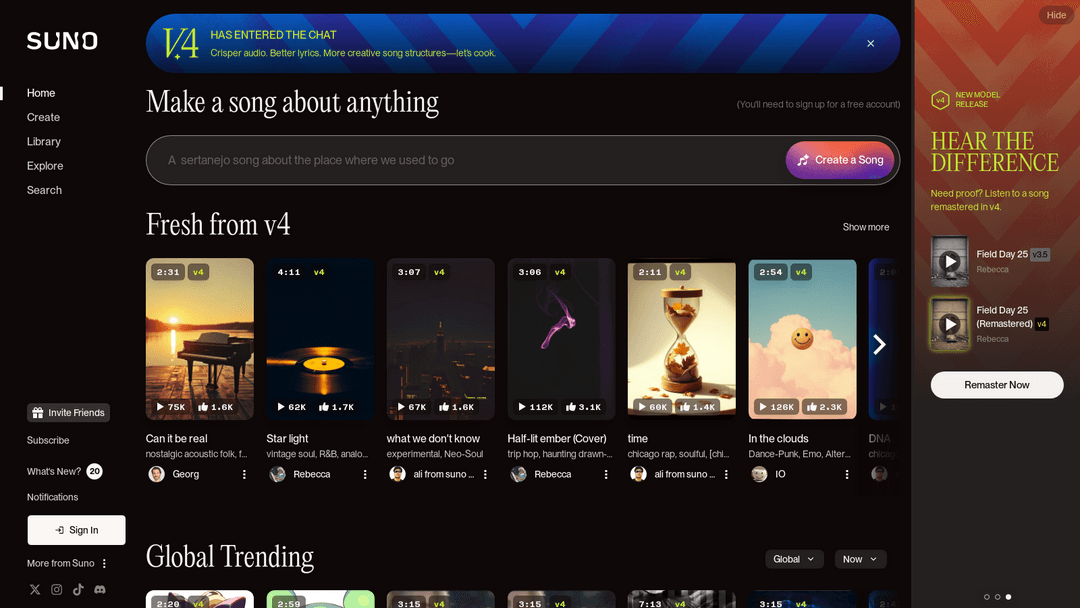Open more options for what we don't know
The width and height of the screenshot is (1080, 608).
pyautogui.click(x=485, y=474)
